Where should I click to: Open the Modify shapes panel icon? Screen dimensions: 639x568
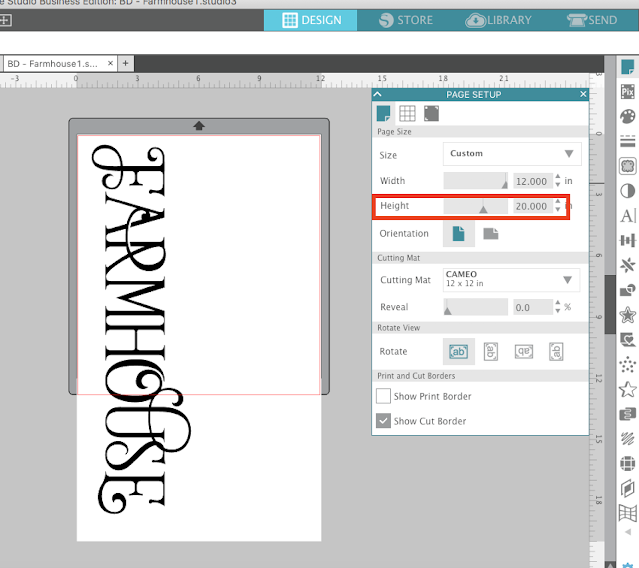point(628,290)
